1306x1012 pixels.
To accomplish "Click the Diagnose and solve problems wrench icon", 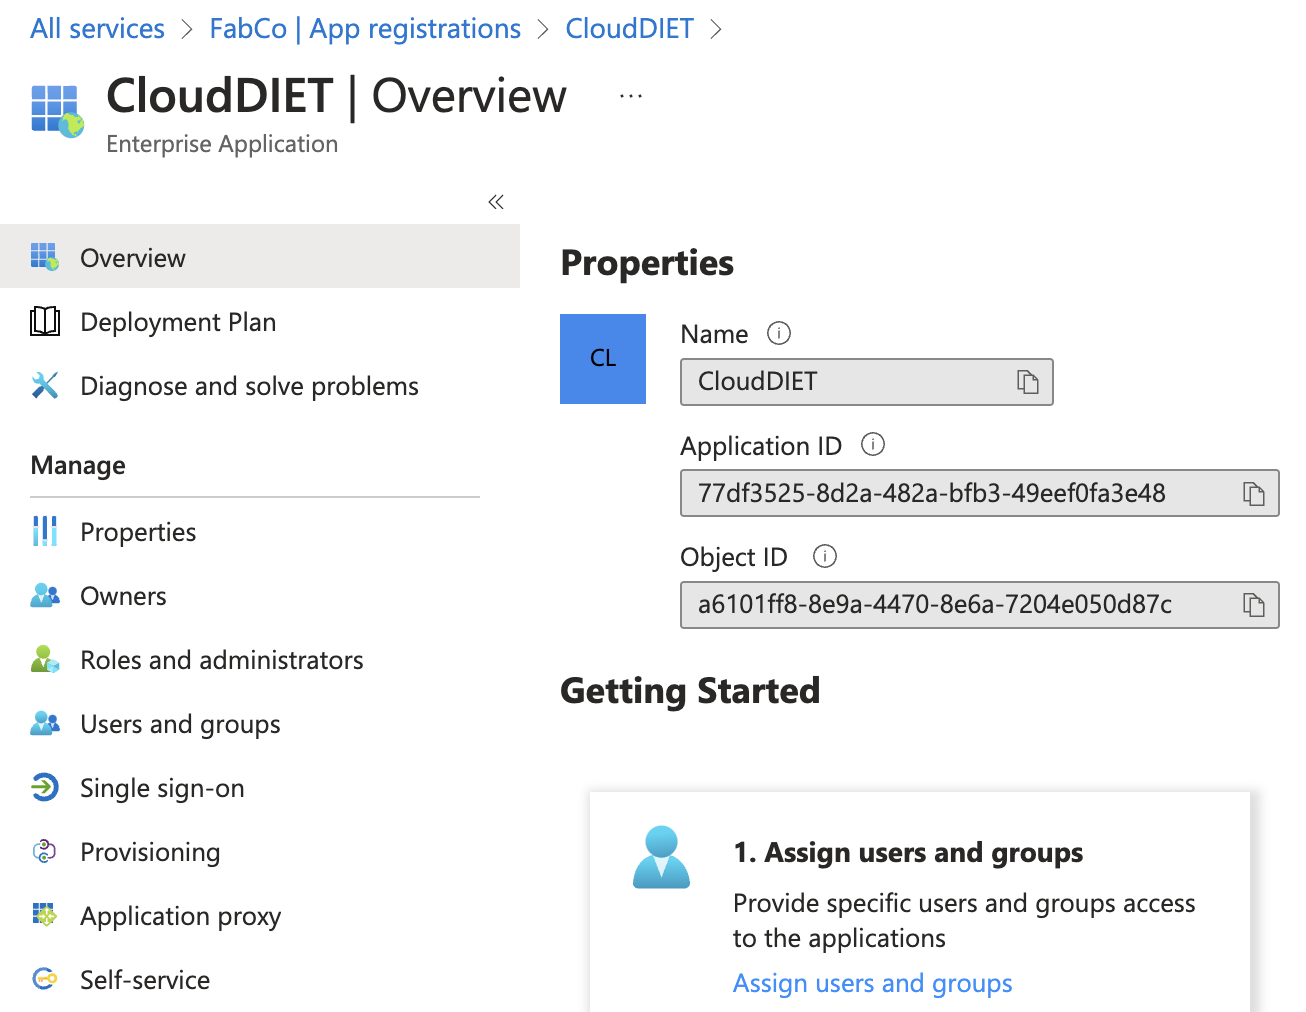I will (x=44, y=385).
